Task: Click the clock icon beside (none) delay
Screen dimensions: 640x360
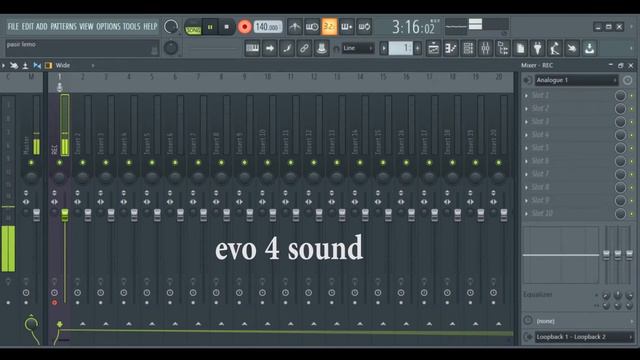Action: [x=528, y=321]
